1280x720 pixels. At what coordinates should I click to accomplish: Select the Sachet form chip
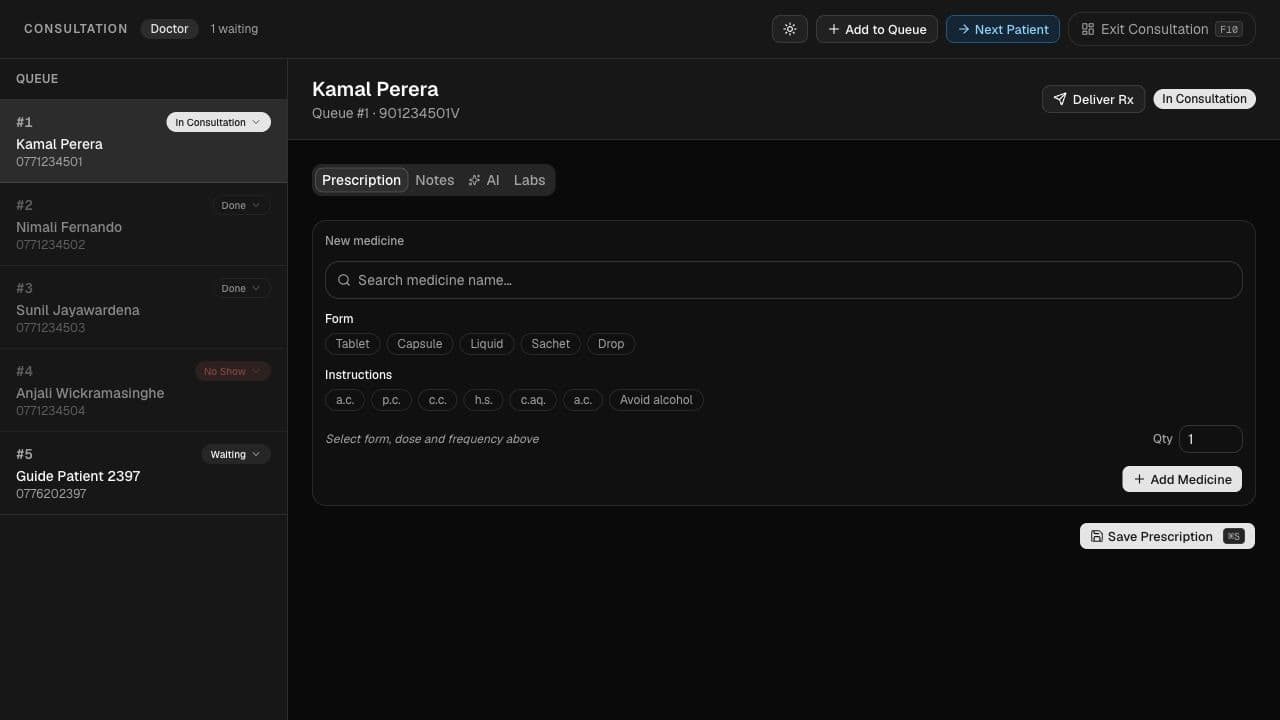click(551, 344)
